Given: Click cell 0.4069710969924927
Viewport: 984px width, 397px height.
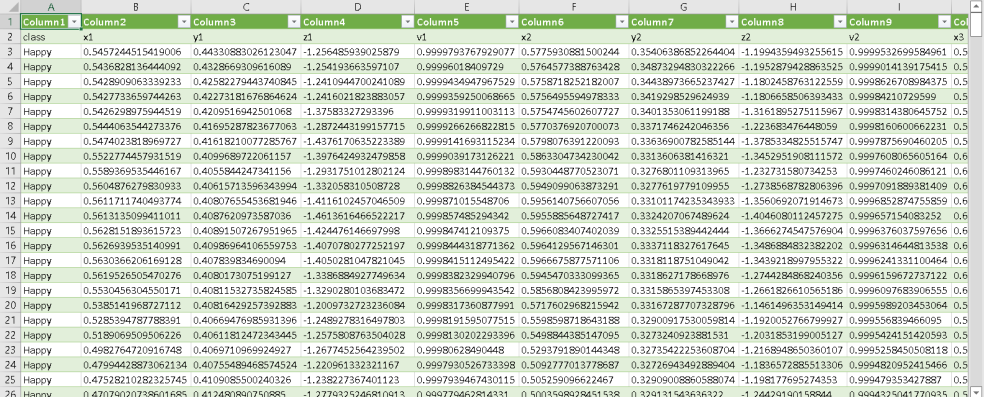Looking at the screenshot, I should tap(246, 349).
